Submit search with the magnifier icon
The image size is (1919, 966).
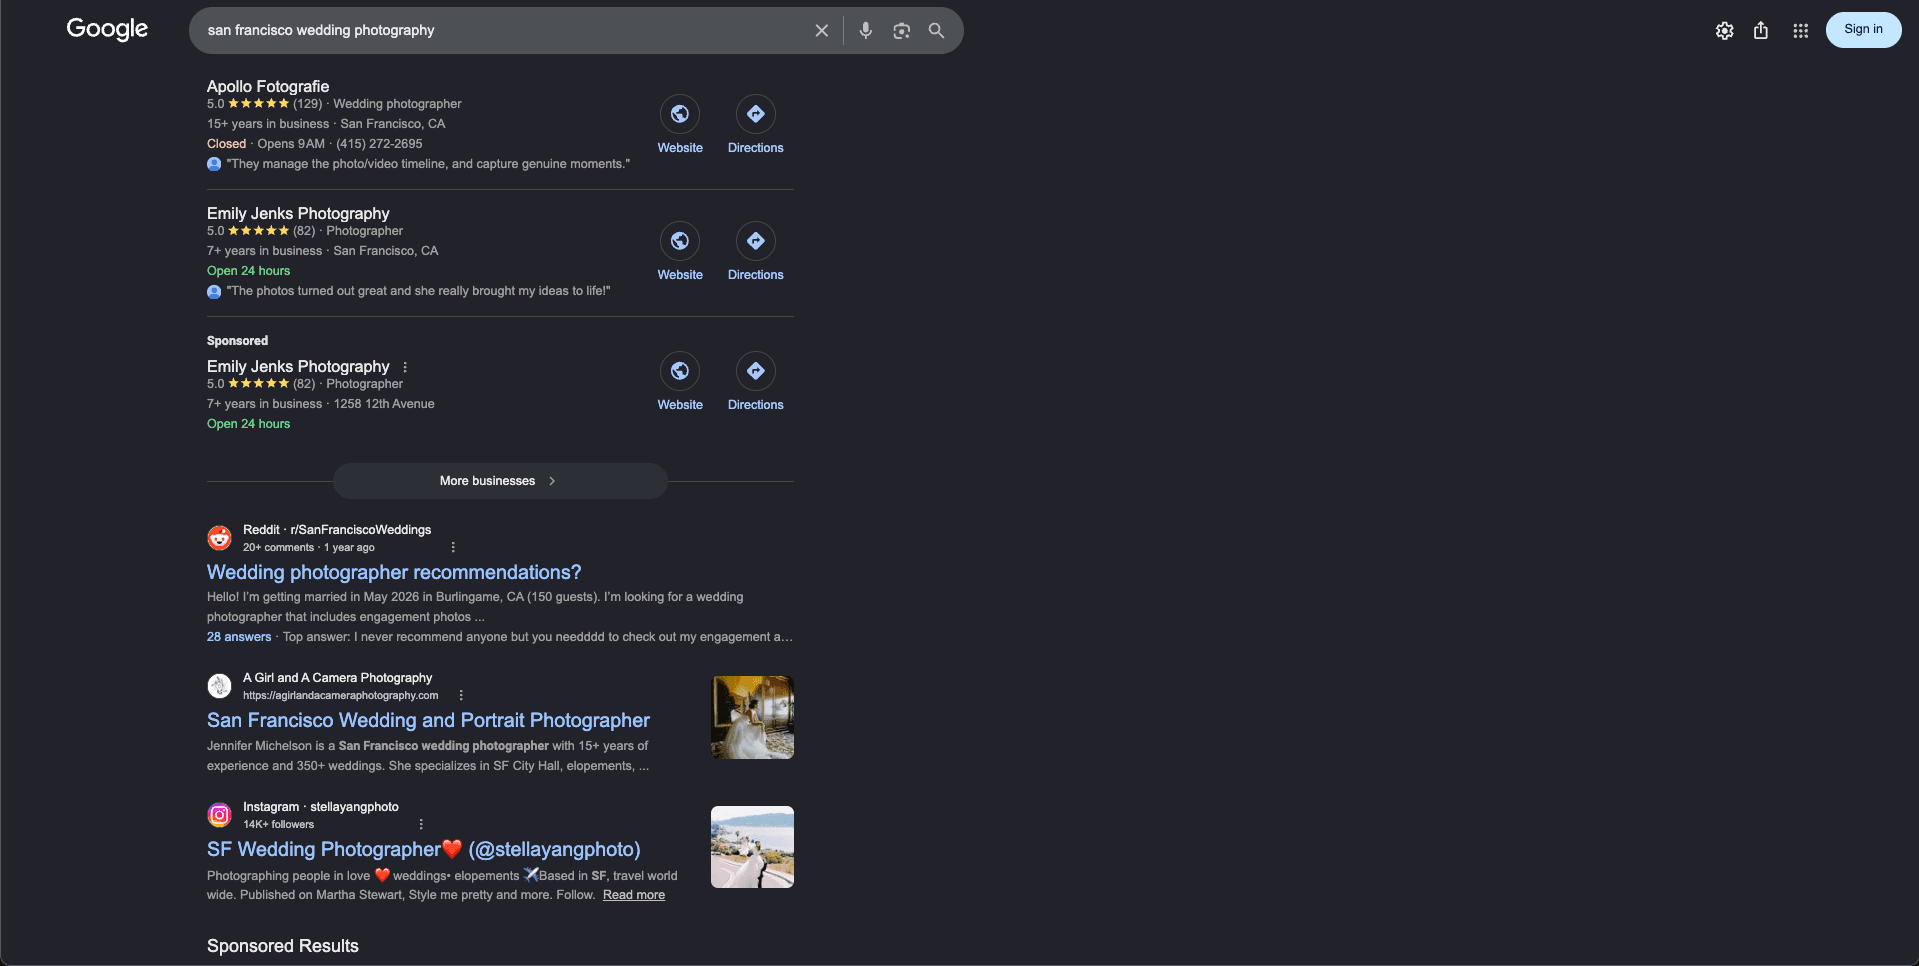coord(936,30)
